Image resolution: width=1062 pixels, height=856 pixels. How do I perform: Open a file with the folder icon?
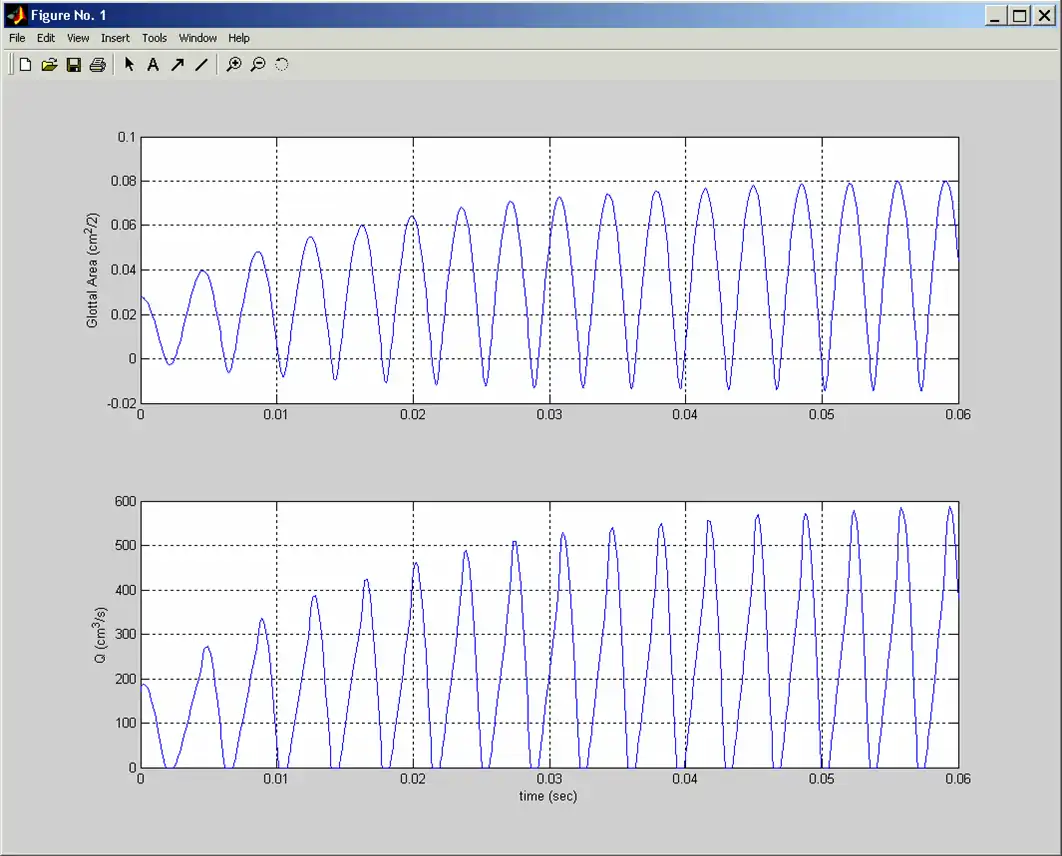(49, 65)
